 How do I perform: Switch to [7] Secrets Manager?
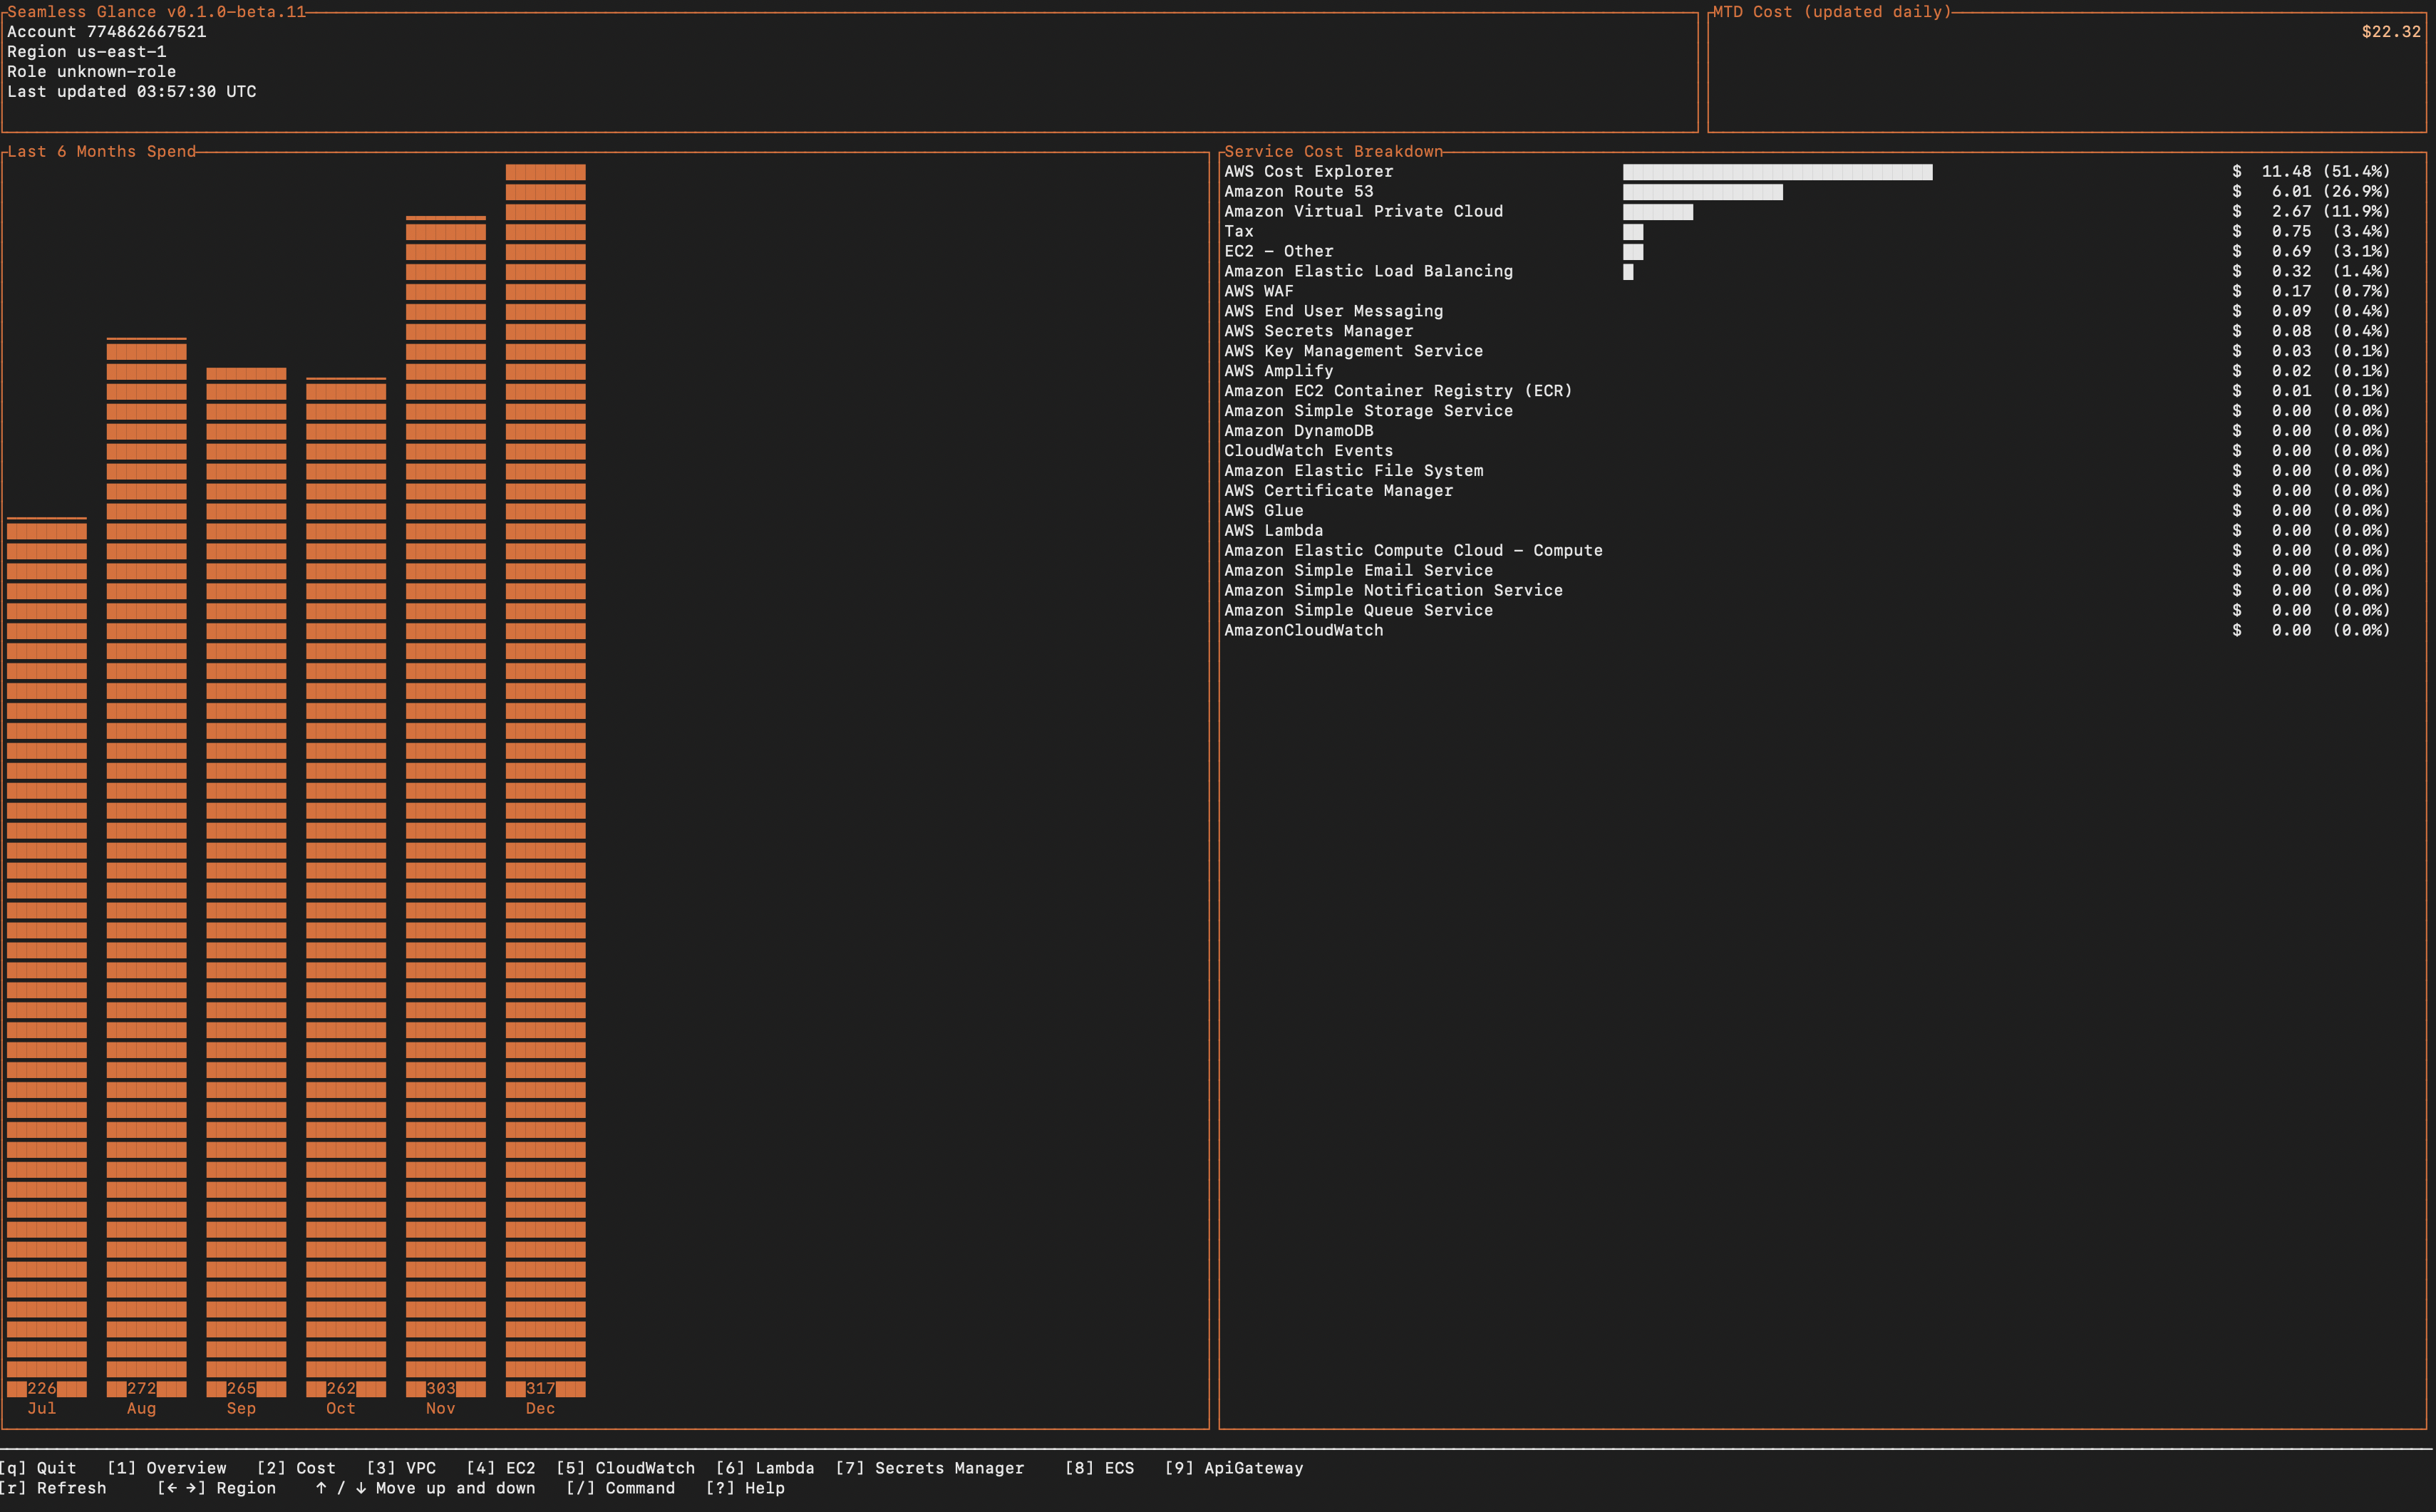coord(930,1468)
